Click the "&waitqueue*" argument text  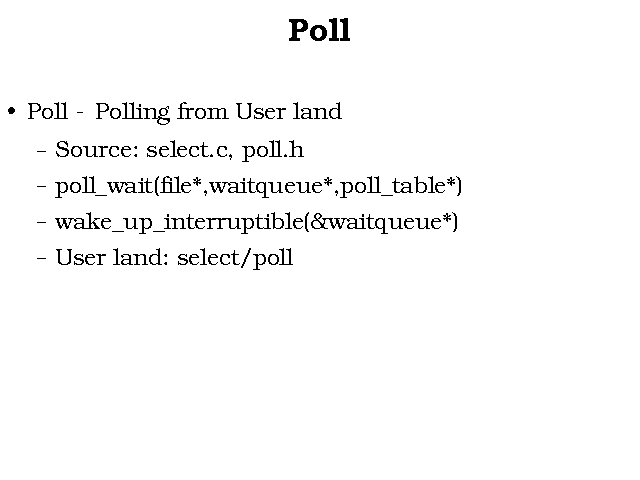(381, 222)
